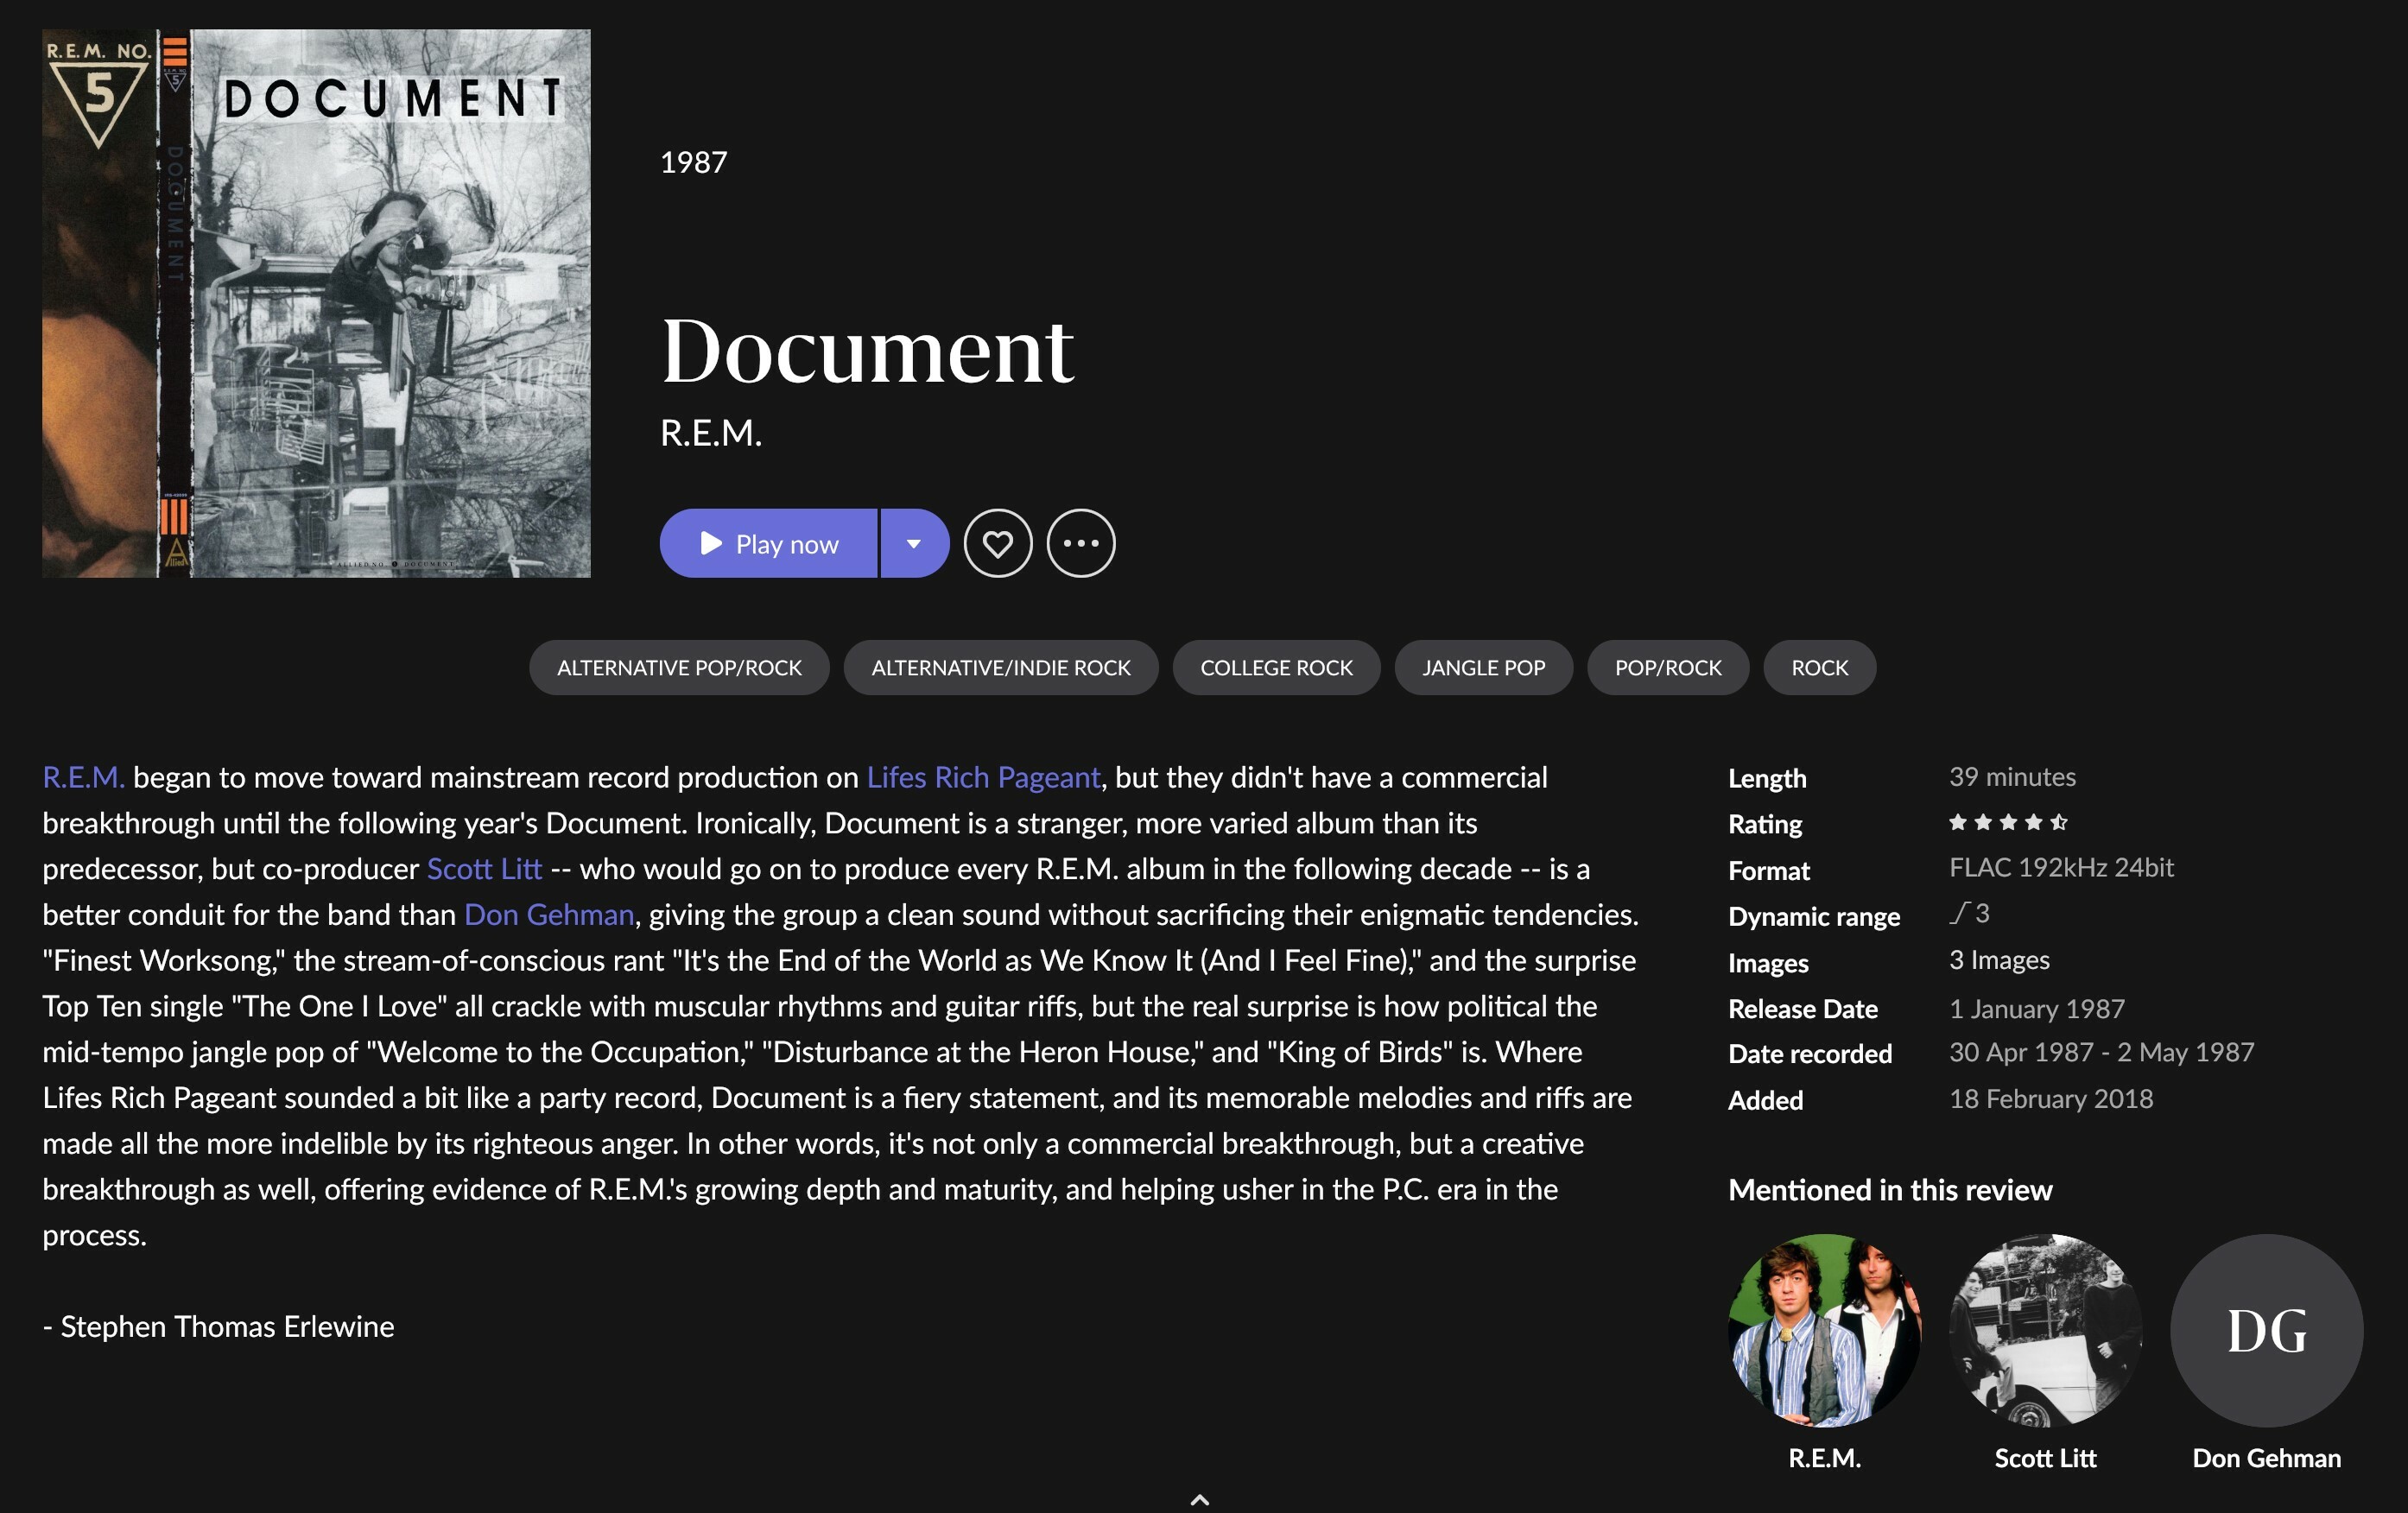Image resolution: width=2408 pixels, height=1513 pixels.
Task: Open R.E.M. artist photo in mentions
Action: click(1825, 1330)
